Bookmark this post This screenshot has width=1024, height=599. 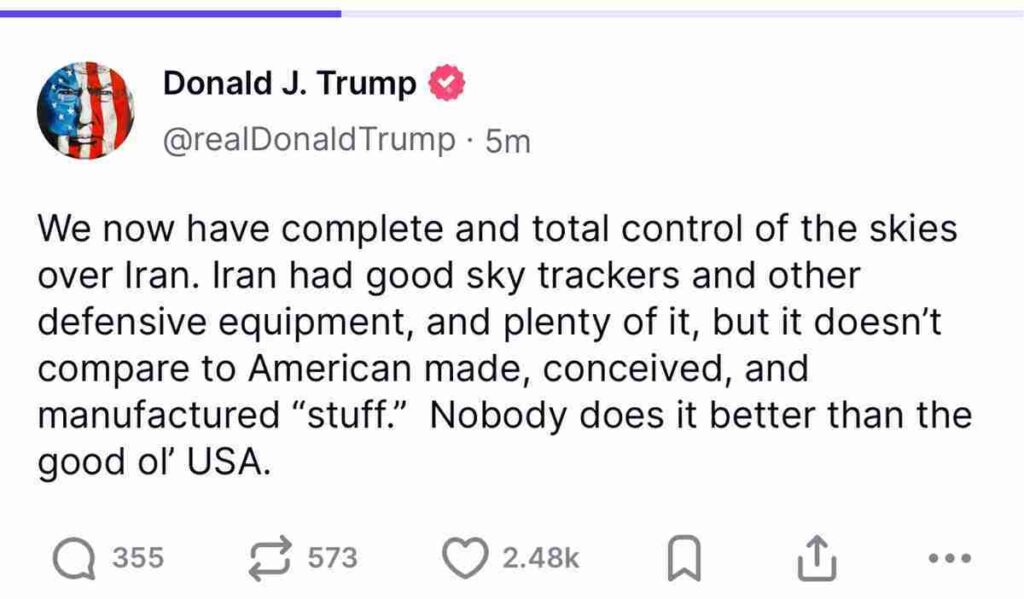684,559
